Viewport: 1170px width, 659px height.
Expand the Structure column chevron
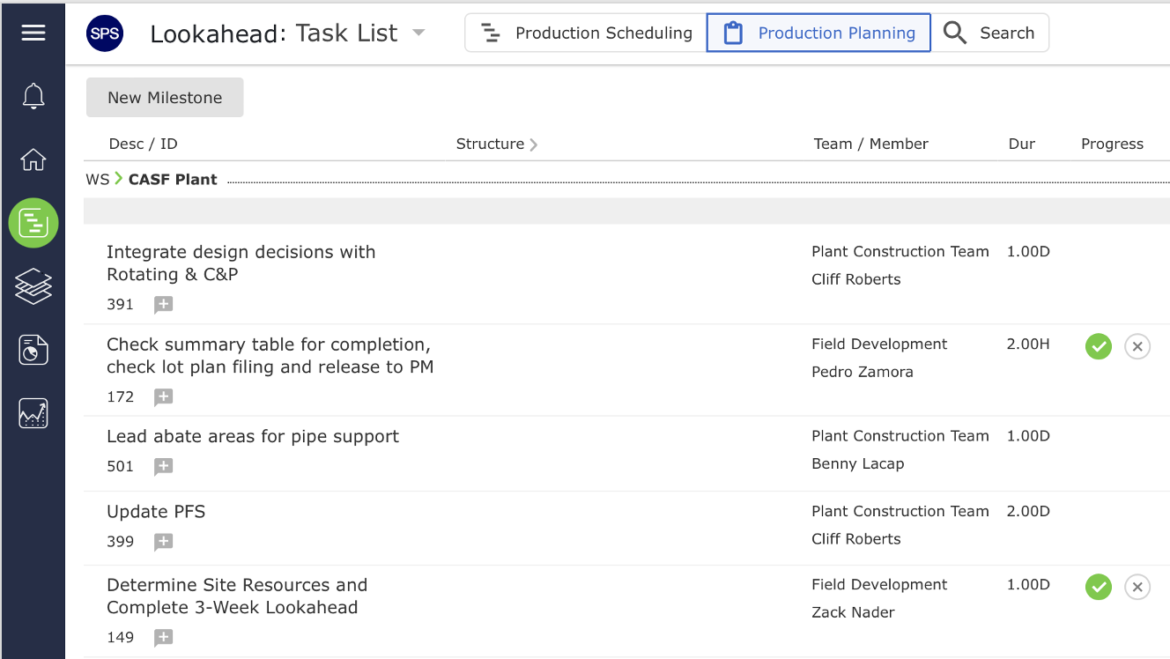534,144
